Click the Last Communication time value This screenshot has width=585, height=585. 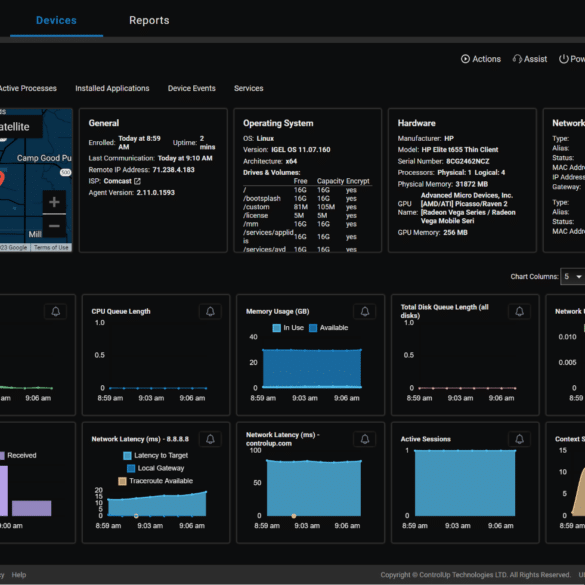185,158
